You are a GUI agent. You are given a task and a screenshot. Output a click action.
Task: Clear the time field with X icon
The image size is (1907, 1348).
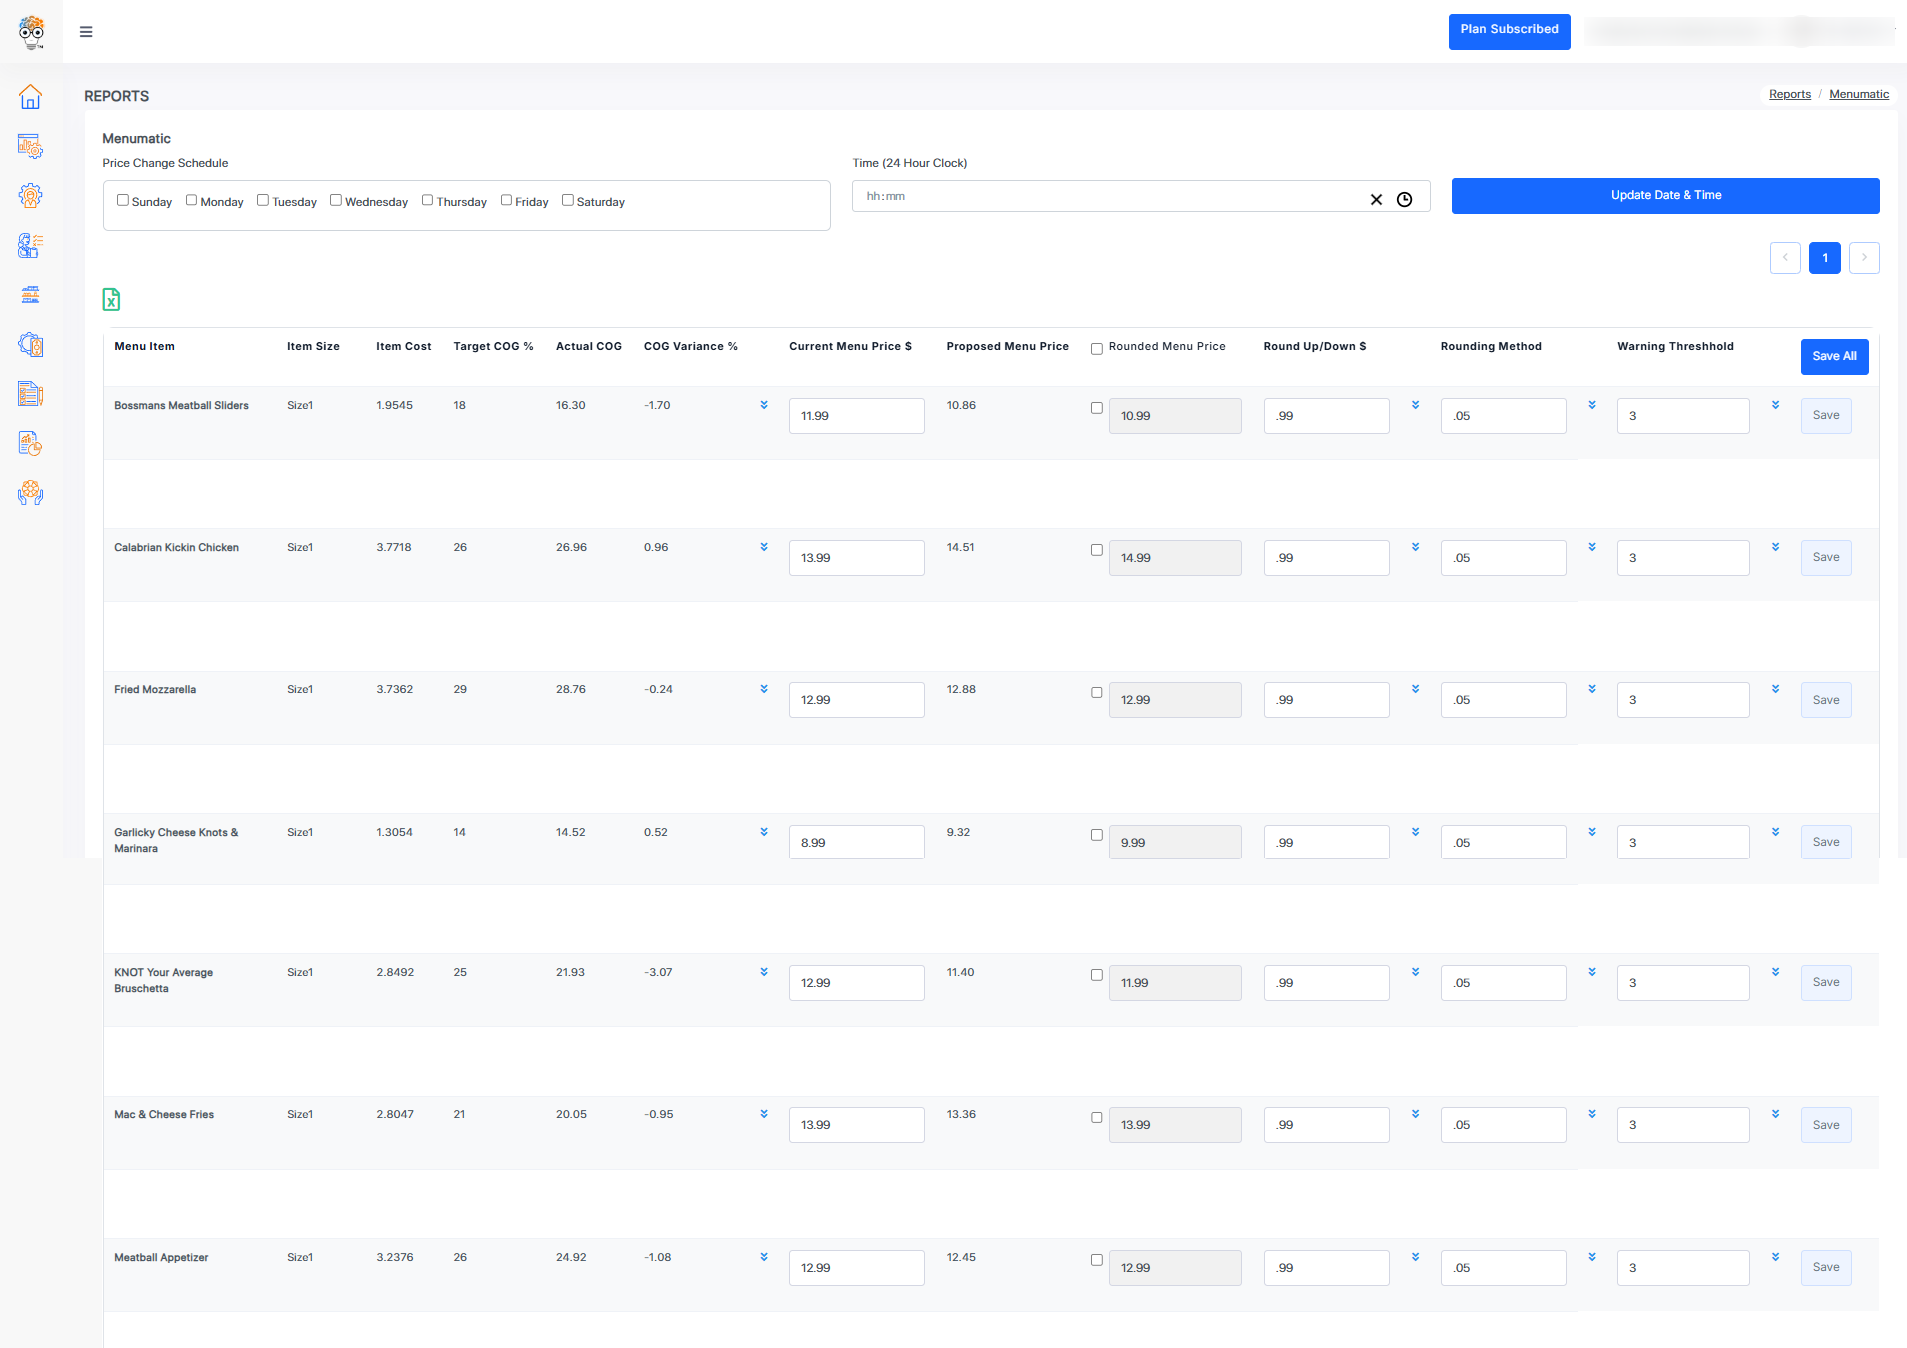(1376, 200)
